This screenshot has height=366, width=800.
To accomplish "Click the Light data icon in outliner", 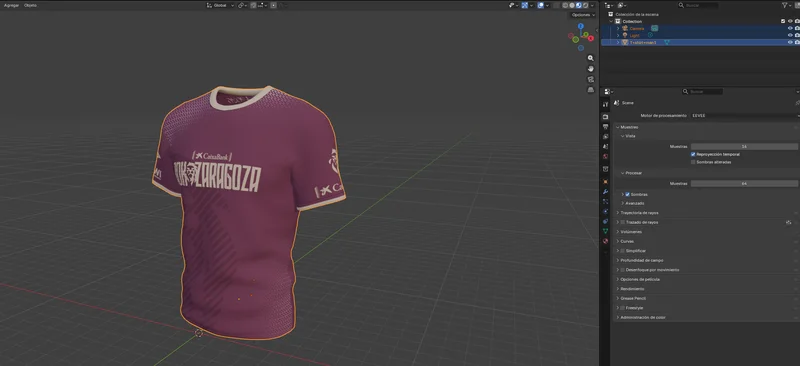I will (651, 35).
